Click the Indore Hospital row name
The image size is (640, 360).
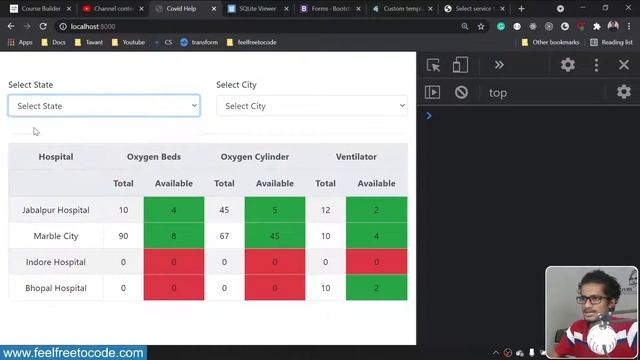(x=56, y=262)
